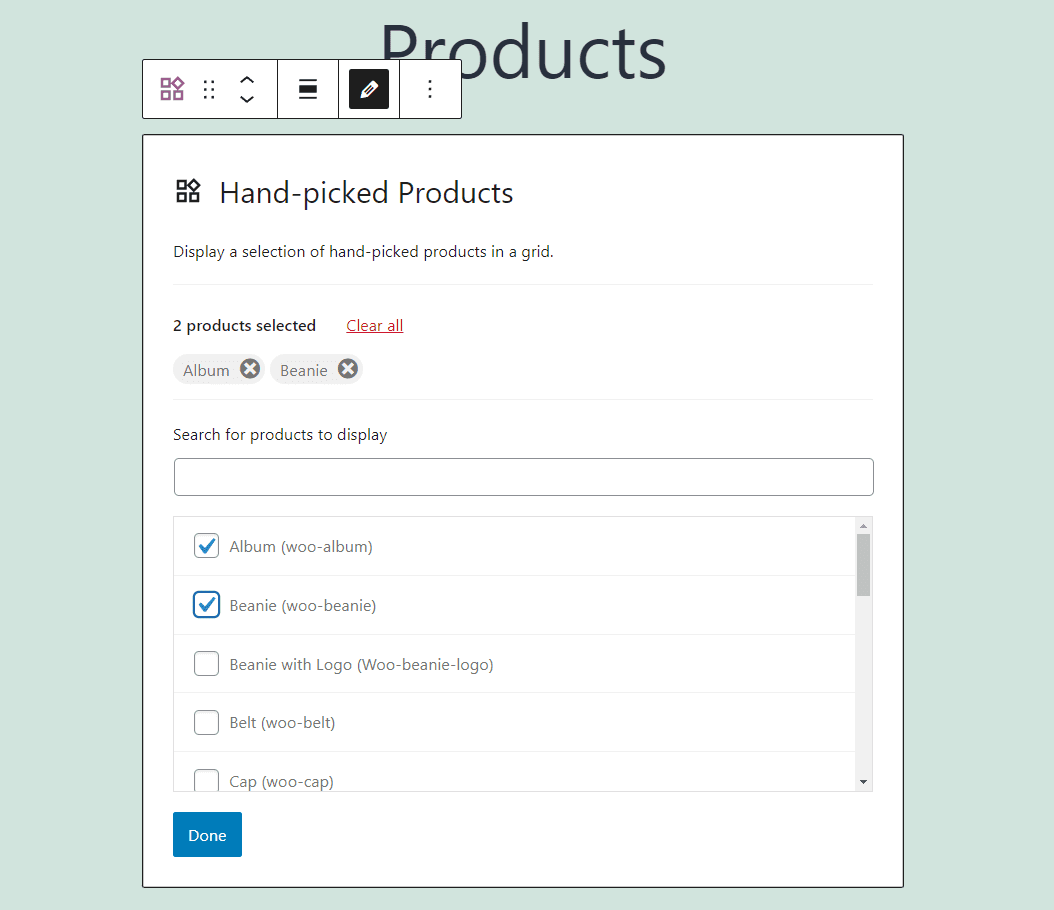
Task: Check the Beanie with Logo checkbox
Action: (206, 663)
